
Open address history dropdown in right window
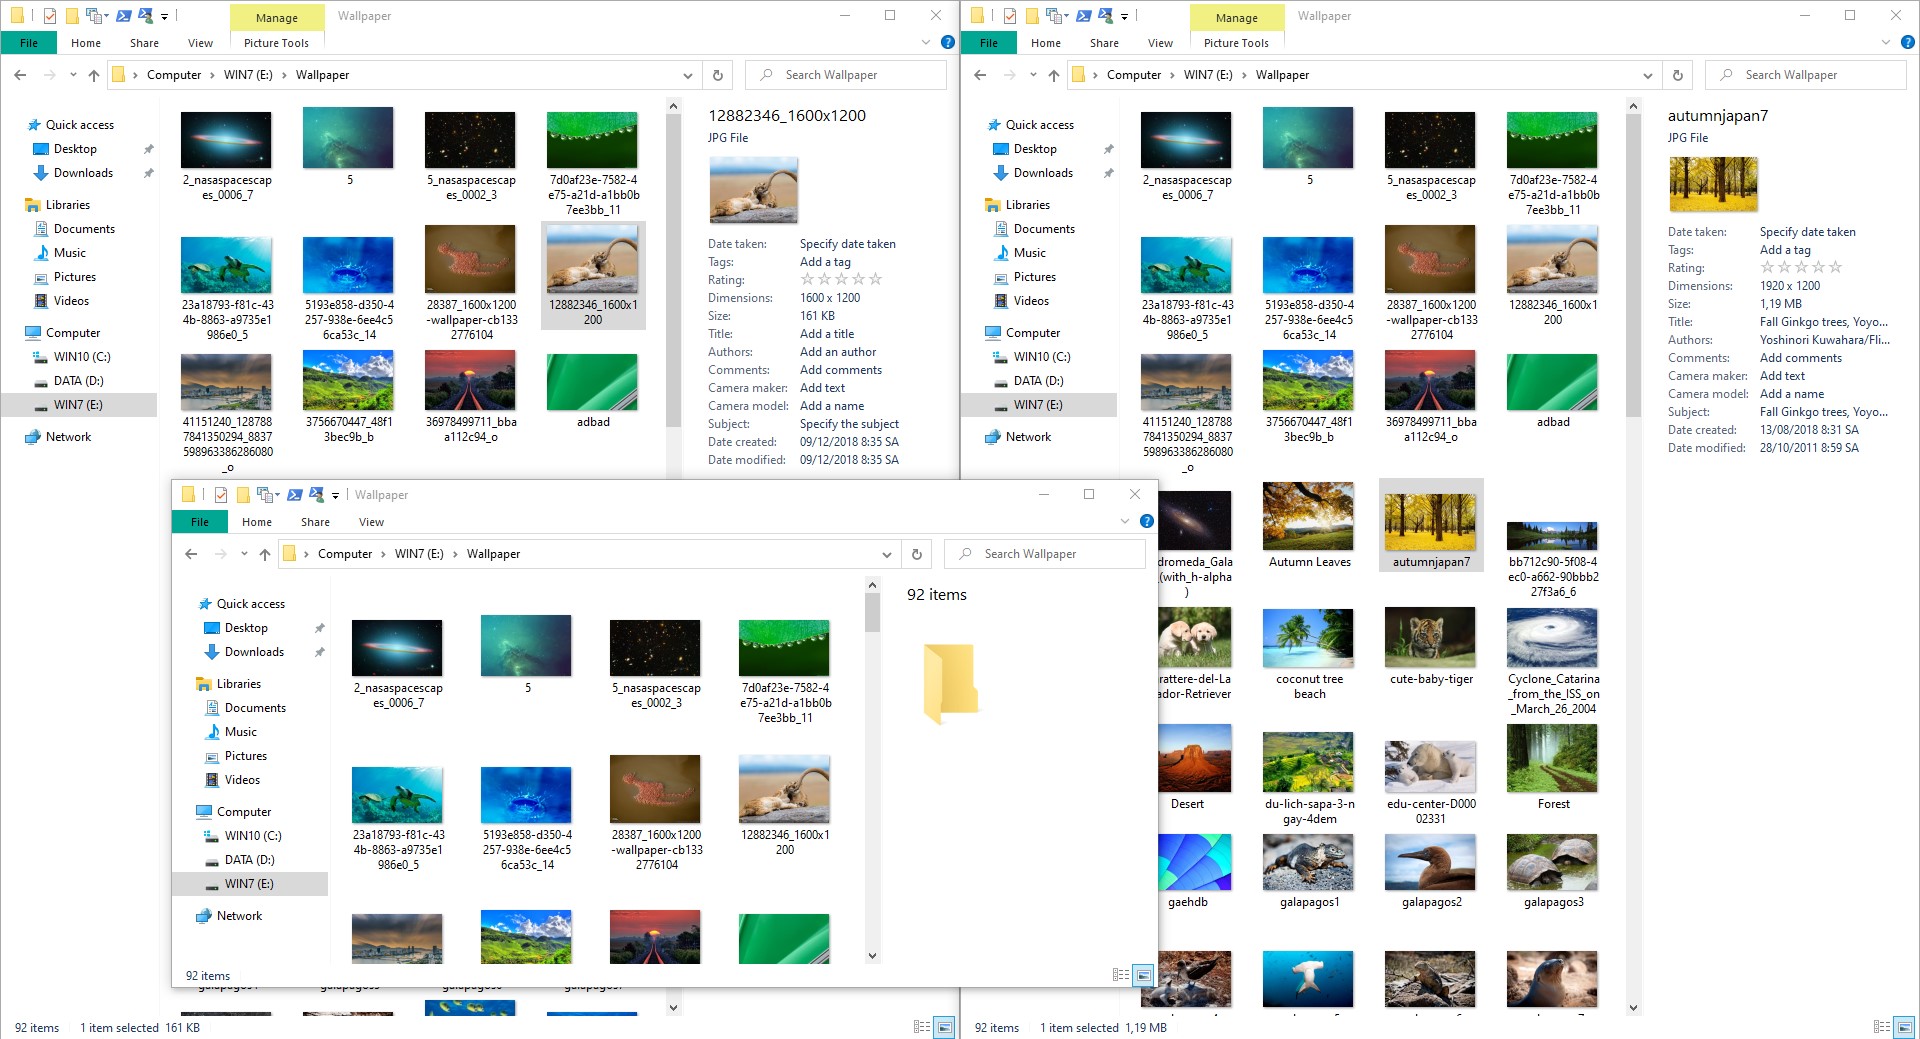point(1648,75)
